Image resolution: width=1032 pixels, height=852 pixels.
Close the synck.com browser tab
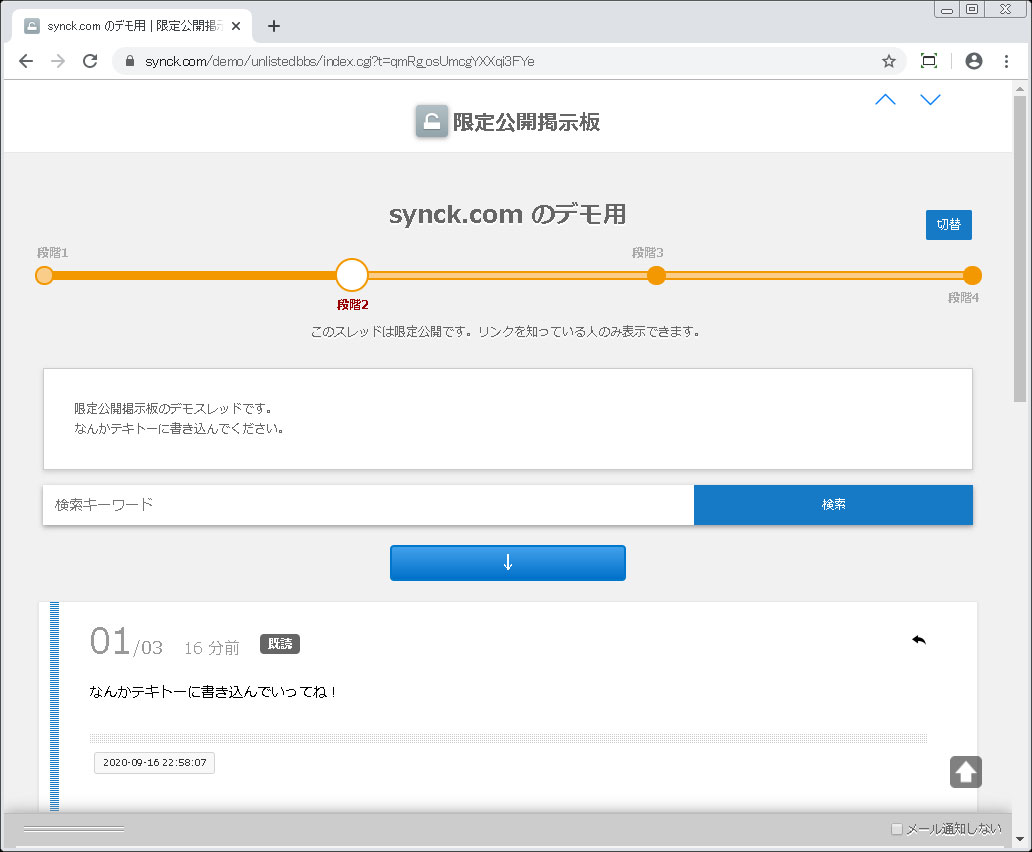[236, 26]
